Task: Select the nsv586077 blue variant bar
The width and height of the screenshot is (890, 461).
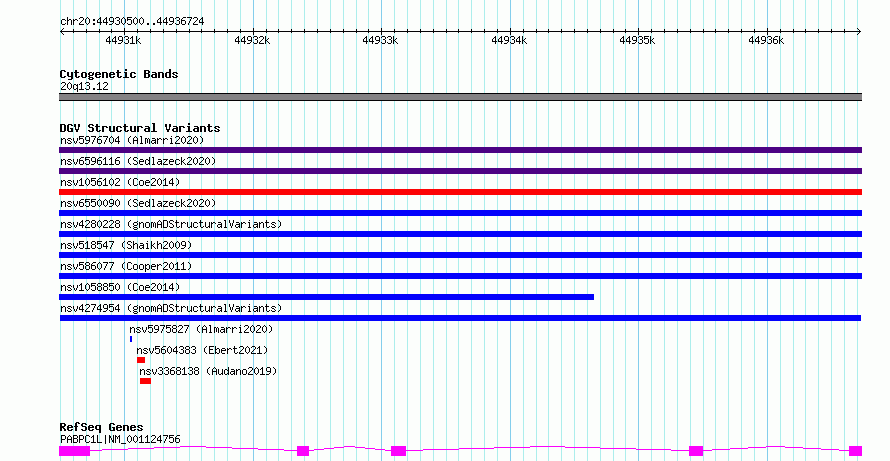Action: [460, 276]
